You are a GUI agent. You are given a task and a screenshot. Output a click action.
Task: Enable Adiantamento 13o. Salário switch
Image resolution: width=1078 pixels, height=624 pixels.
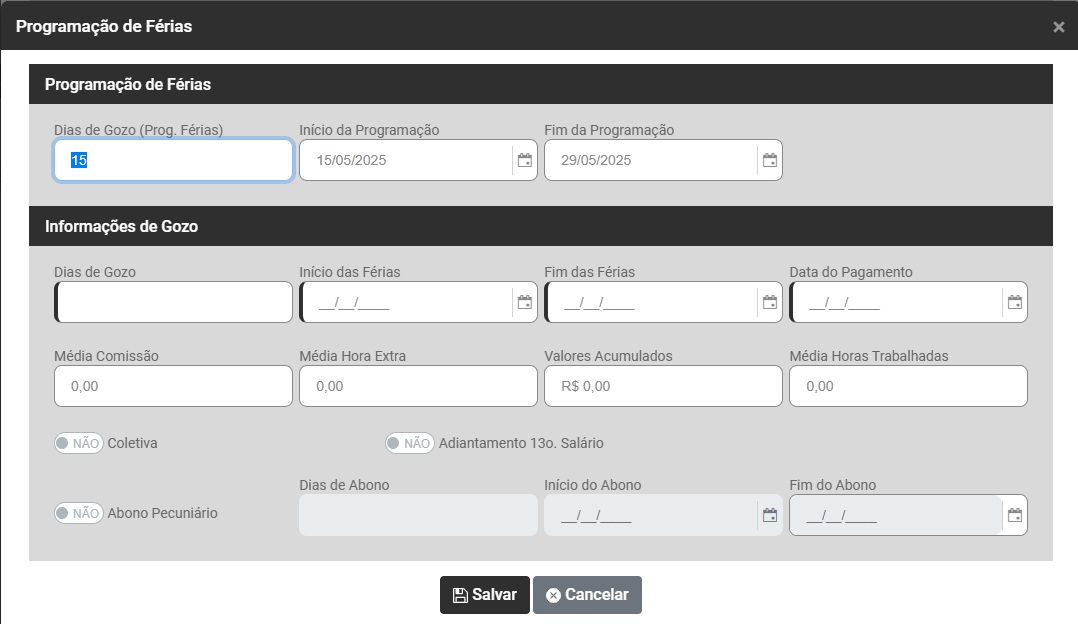410,443
